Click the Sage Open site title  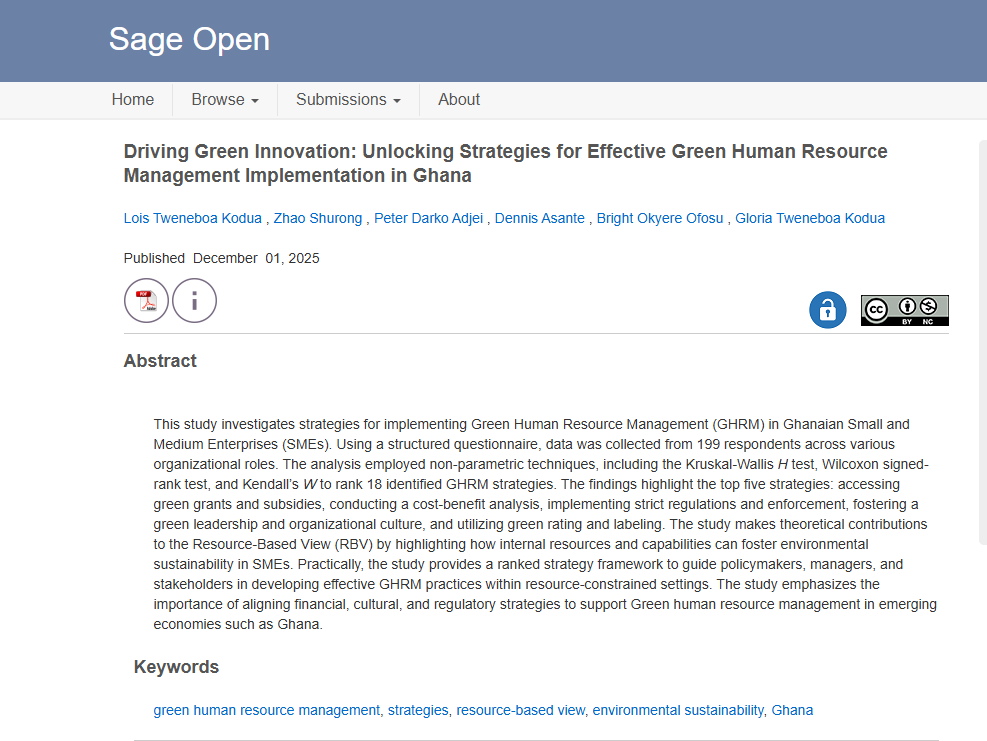coord(189,40)
